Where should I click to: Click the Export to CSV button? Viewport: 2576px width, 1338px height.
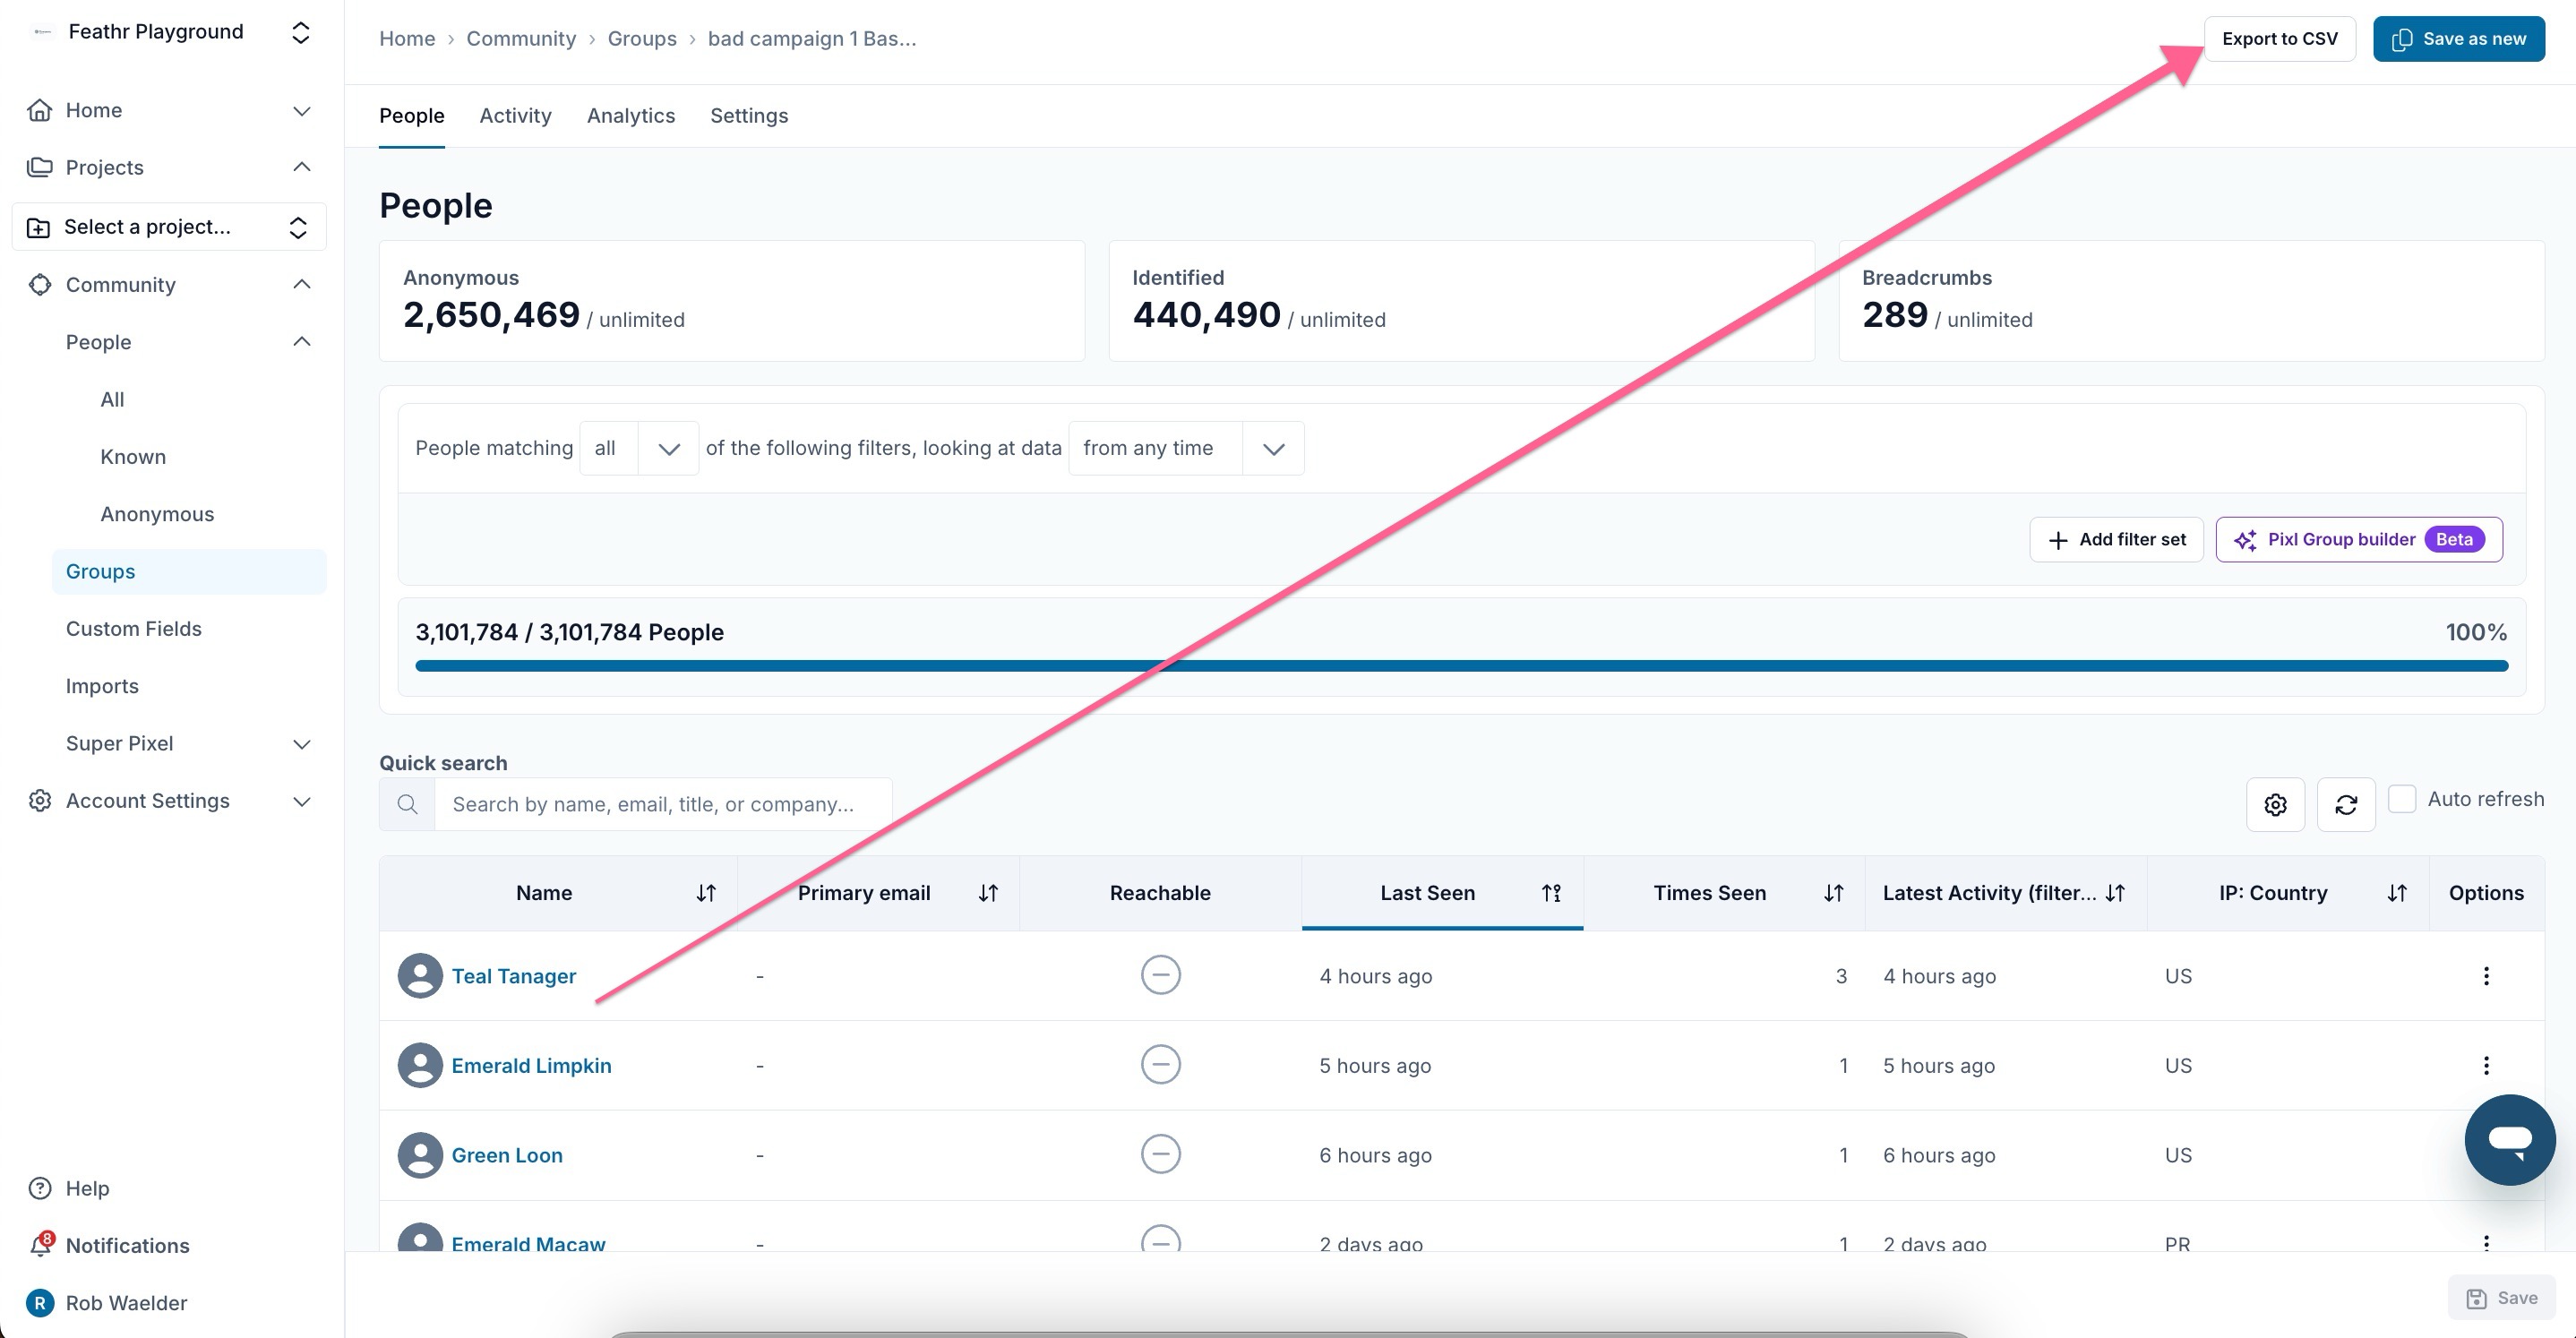click(x=2279, y=39)
